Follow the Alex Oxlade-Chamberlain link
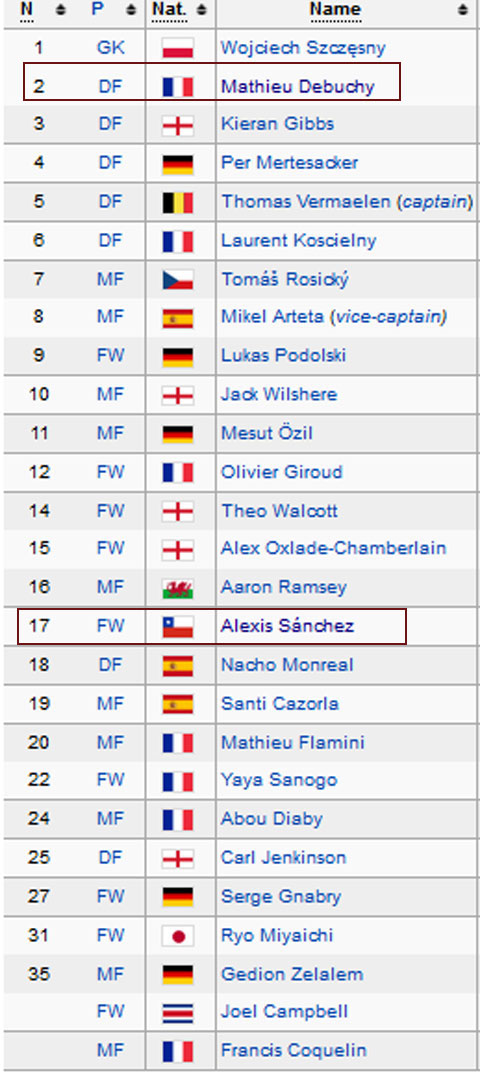 333,549
